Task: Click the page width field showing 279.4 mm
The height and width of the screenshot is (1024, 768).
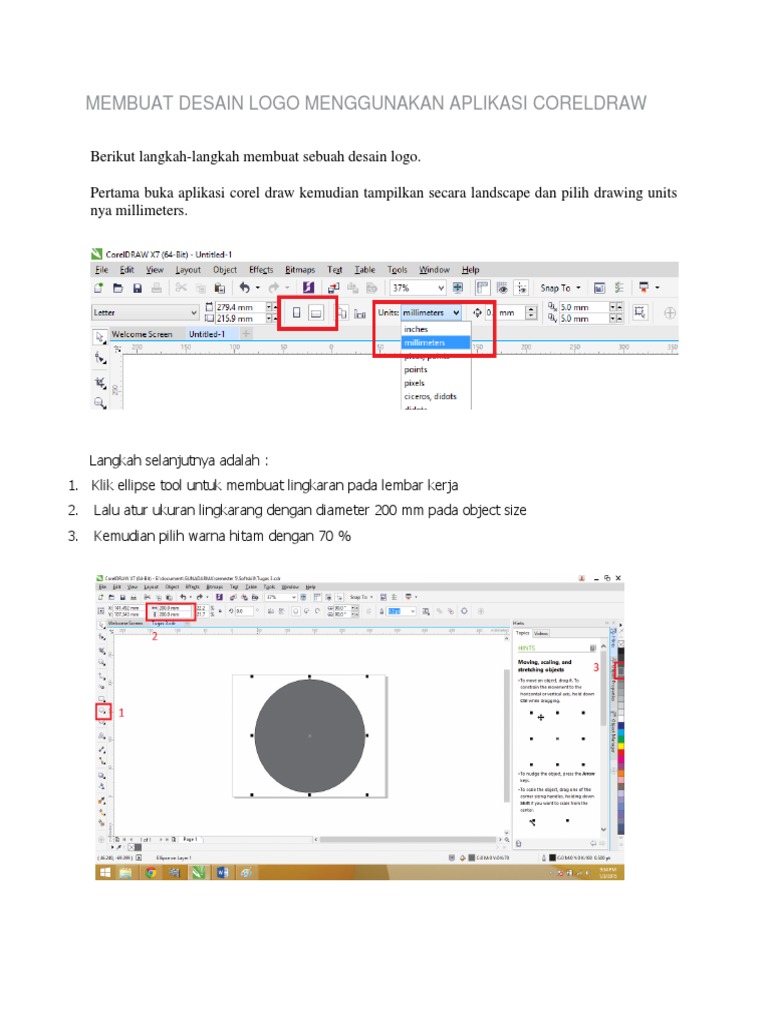Action: (240, 307)
